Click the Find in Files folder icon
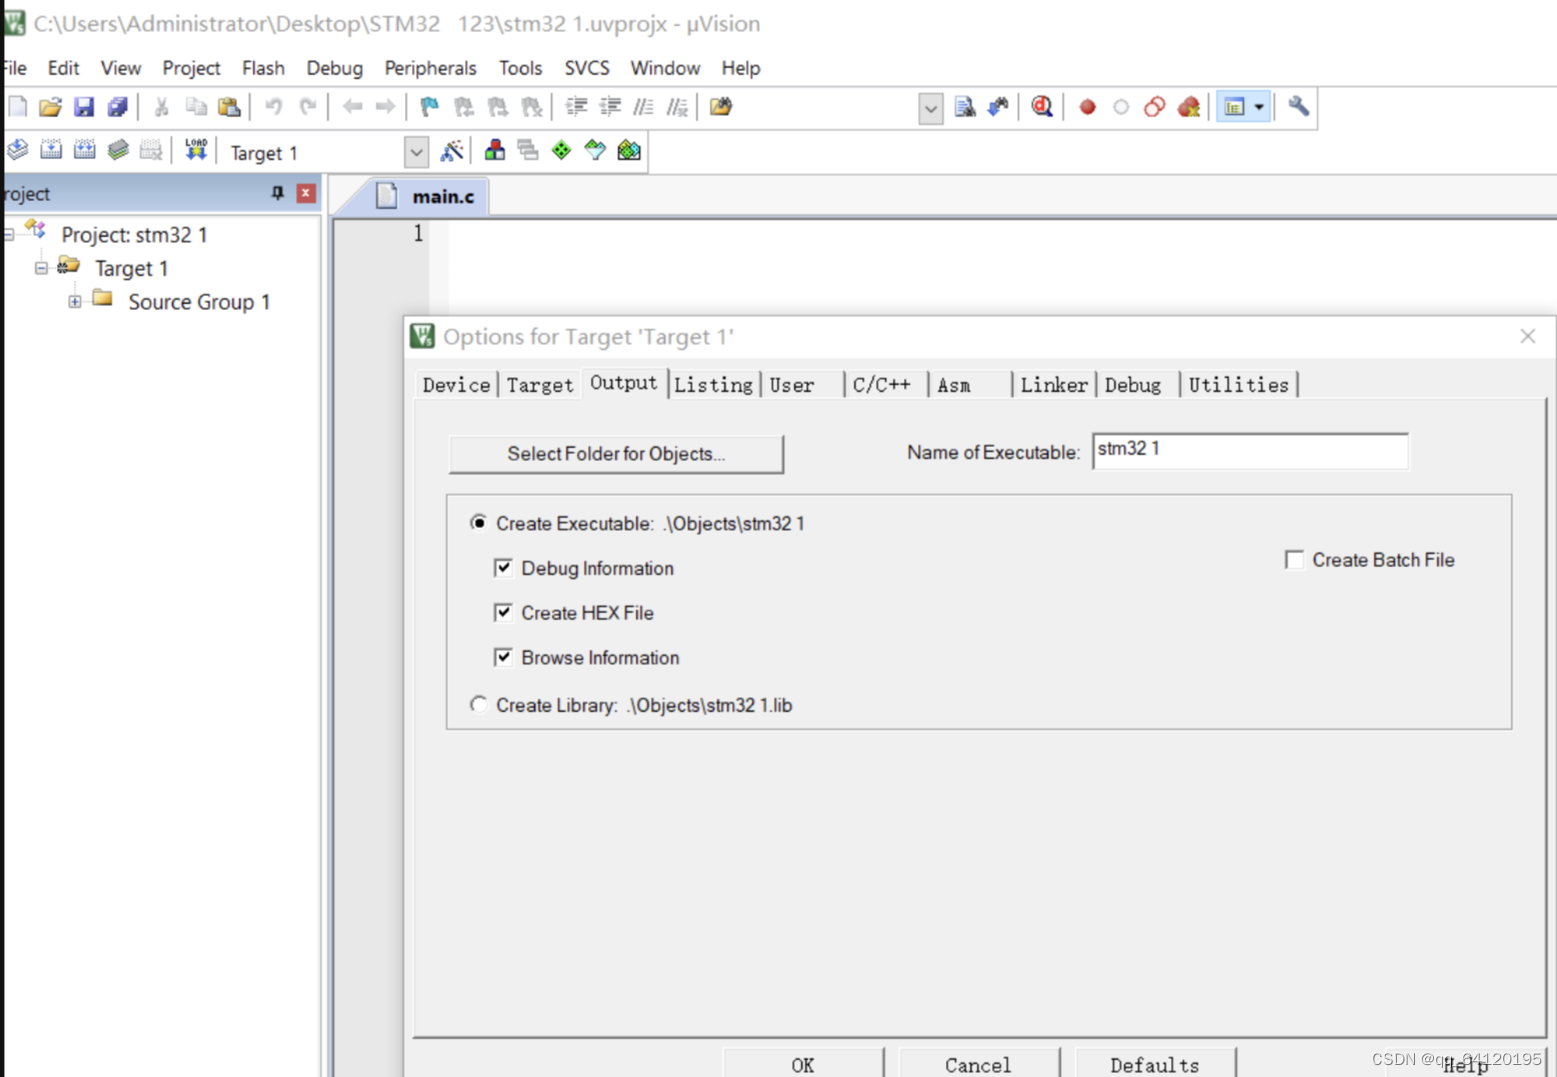 click(721, 107)
